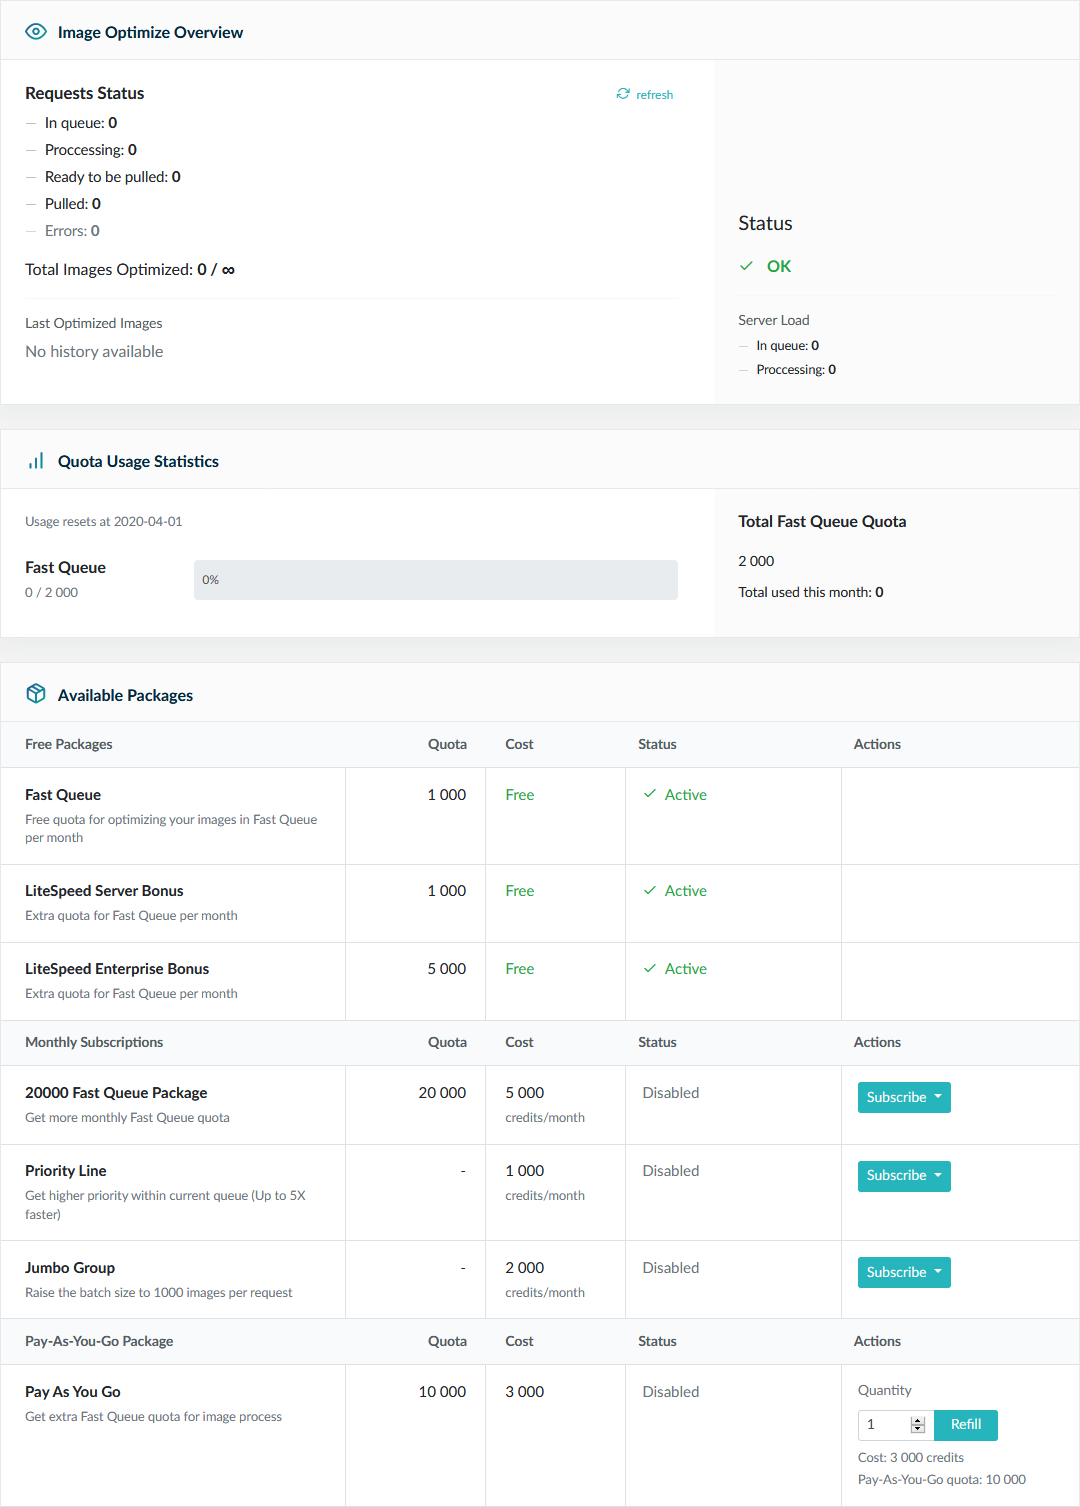This screenshot has height=1507, width=1080.
Task: Click 'Errors: 0' entry in Requests Status
Action: pyautogui.click(x=72, y=230)
